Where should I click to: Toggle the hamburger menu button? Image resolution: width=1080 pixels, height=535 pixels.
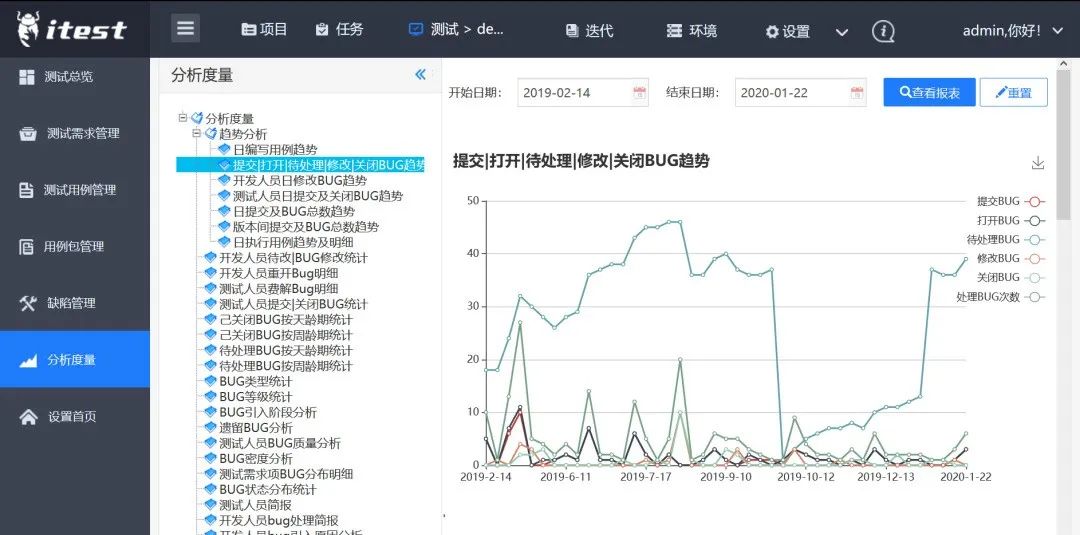[185, 28]
